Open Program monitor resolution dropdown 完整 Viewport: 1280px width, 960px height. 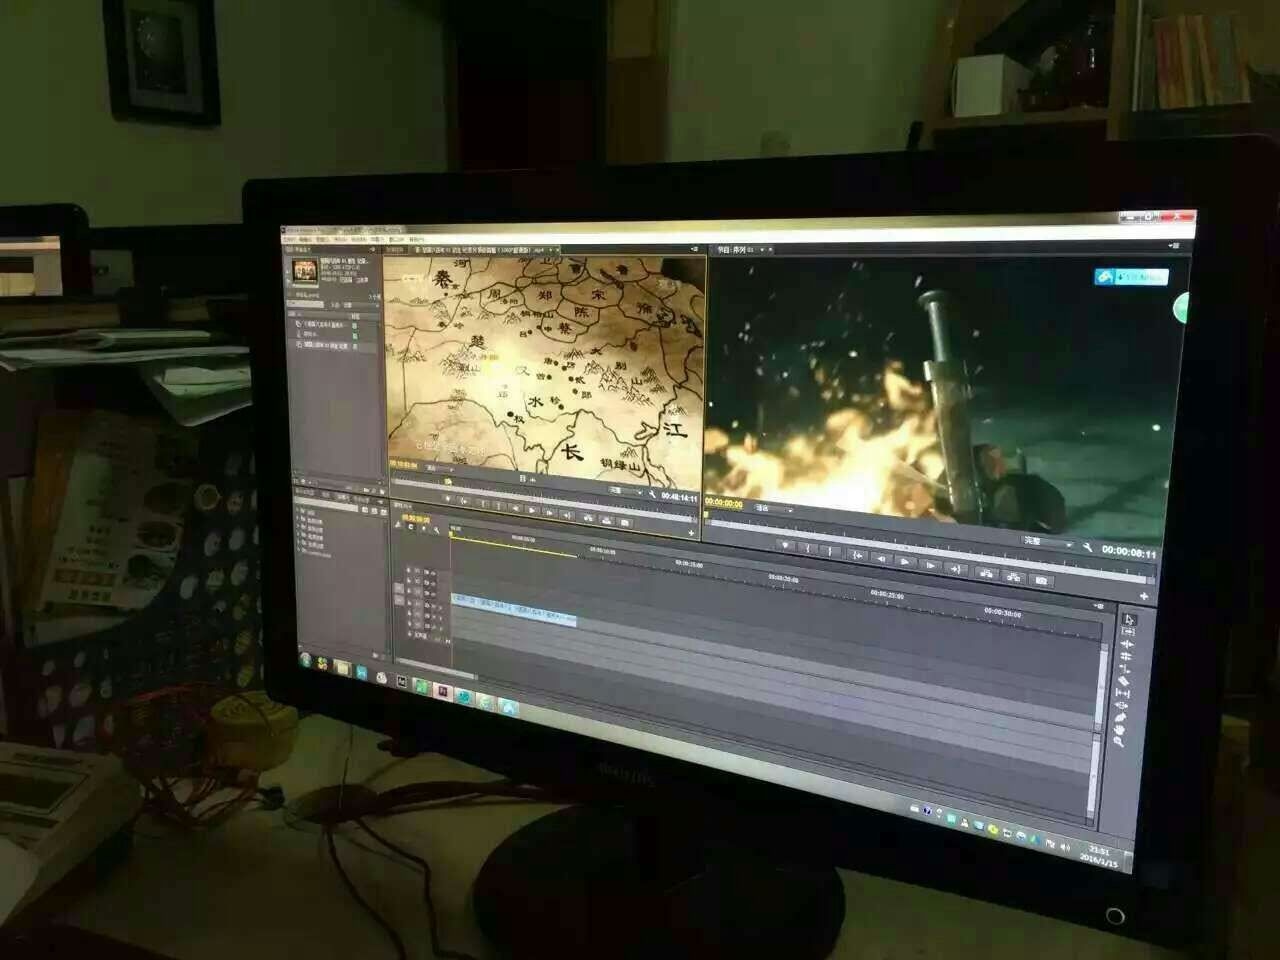(1047, 541)
